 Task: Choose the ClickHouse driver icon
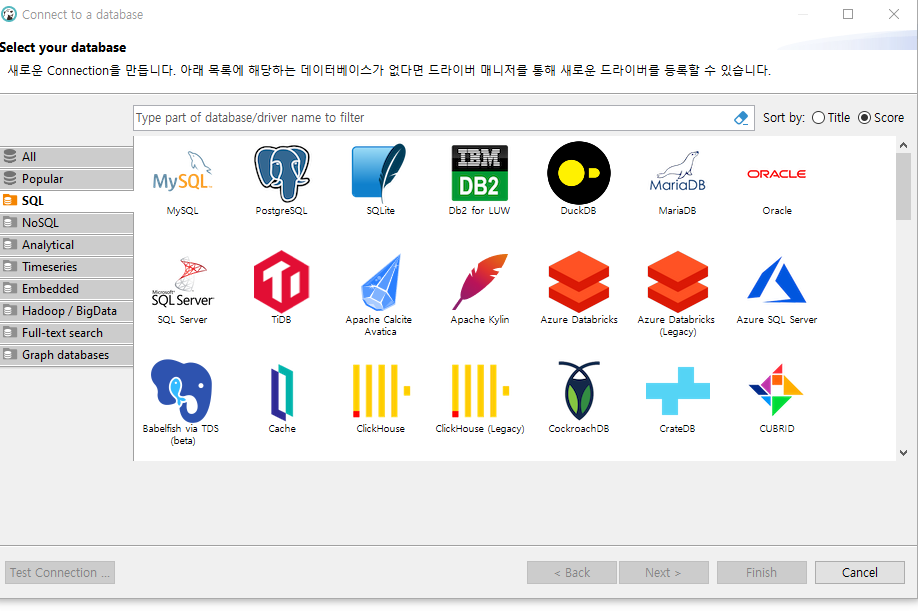[x=381, y=390]
